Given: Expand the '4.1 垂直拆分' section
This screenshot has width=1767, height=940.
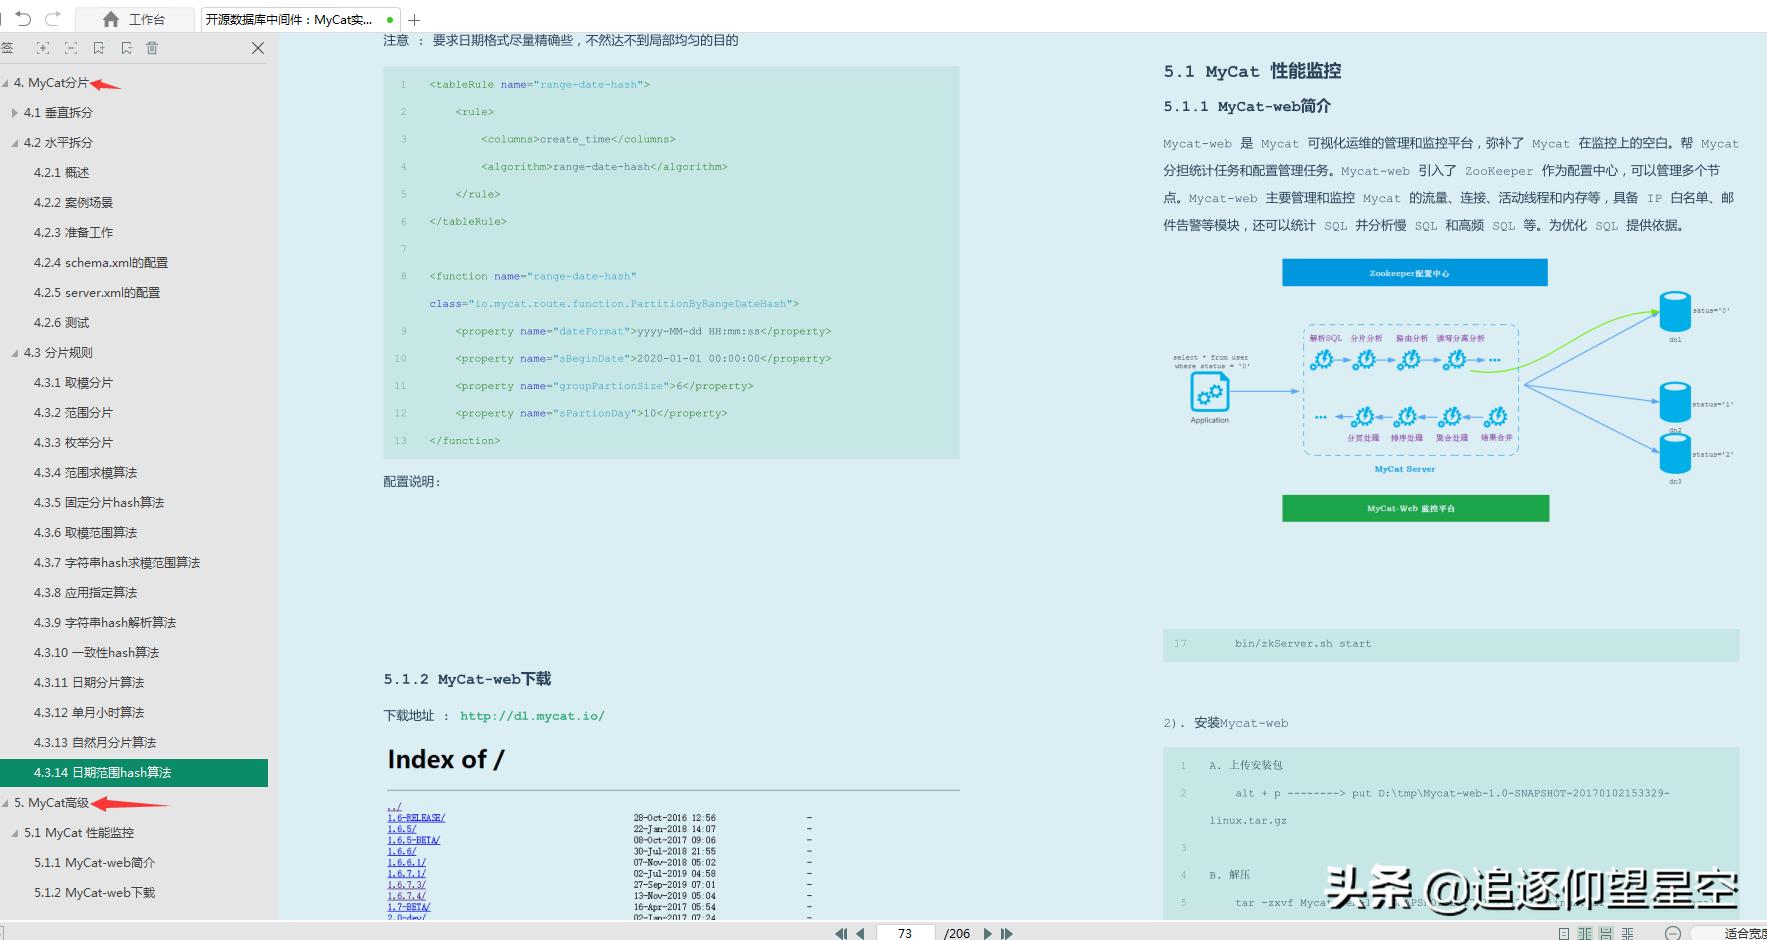Looking at the screenshot, I should [x=16, y=113].
